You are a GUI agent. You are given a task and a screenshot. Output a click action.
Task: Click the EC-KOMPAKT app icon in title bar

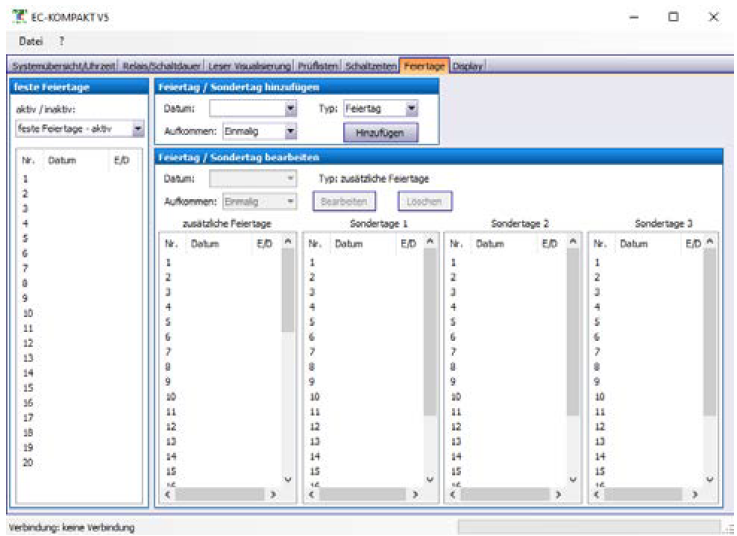click(x=19, y=16)
